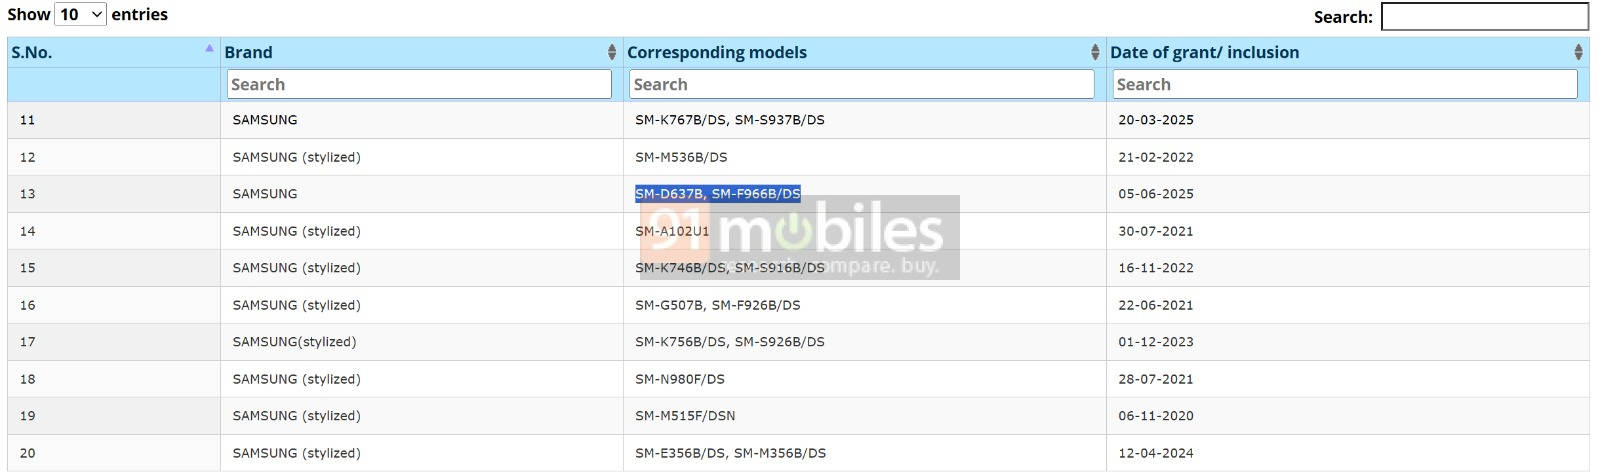1600x474 pixels.
Task: Click the SM-N980F/DS model cell
Action: coord(679,379)
